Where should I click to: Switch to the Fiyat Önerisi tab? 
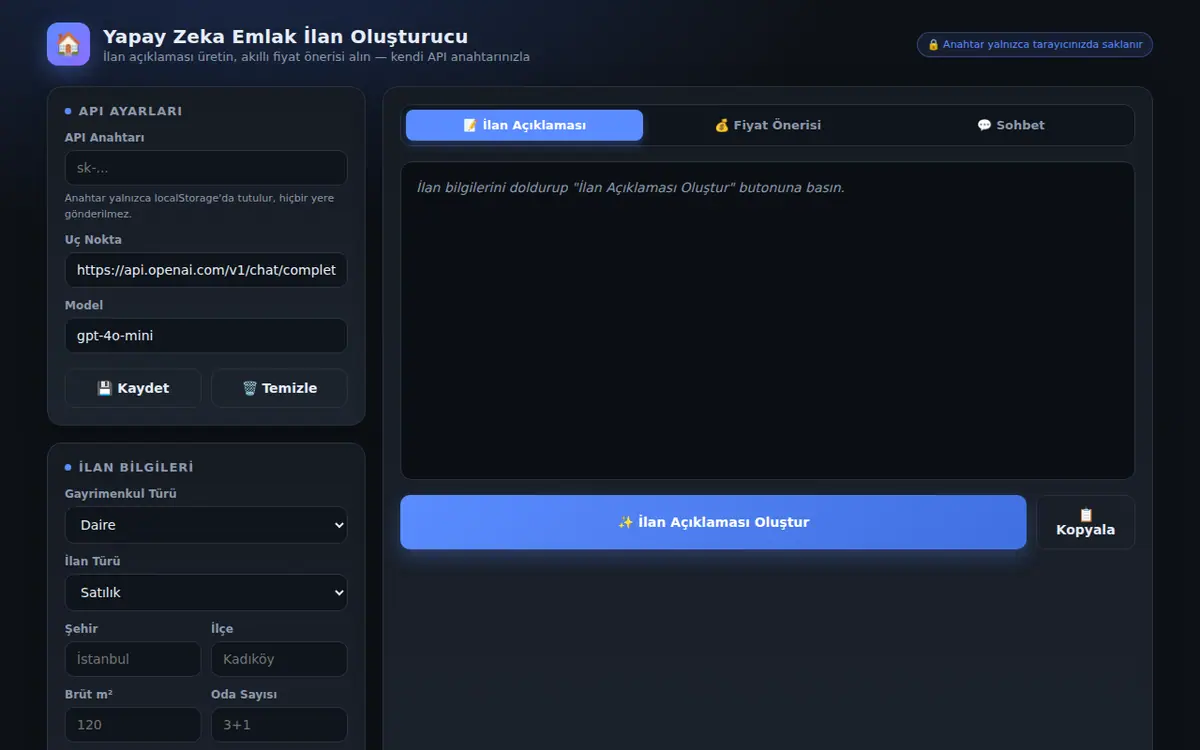pyautogui.click(x=768, y=125)
